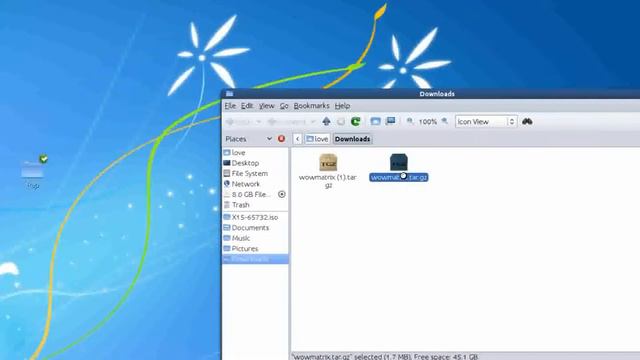Click the window menu icon in titlebar
The height and width of the screenshot is (360, 640).
tap(229, 94)
